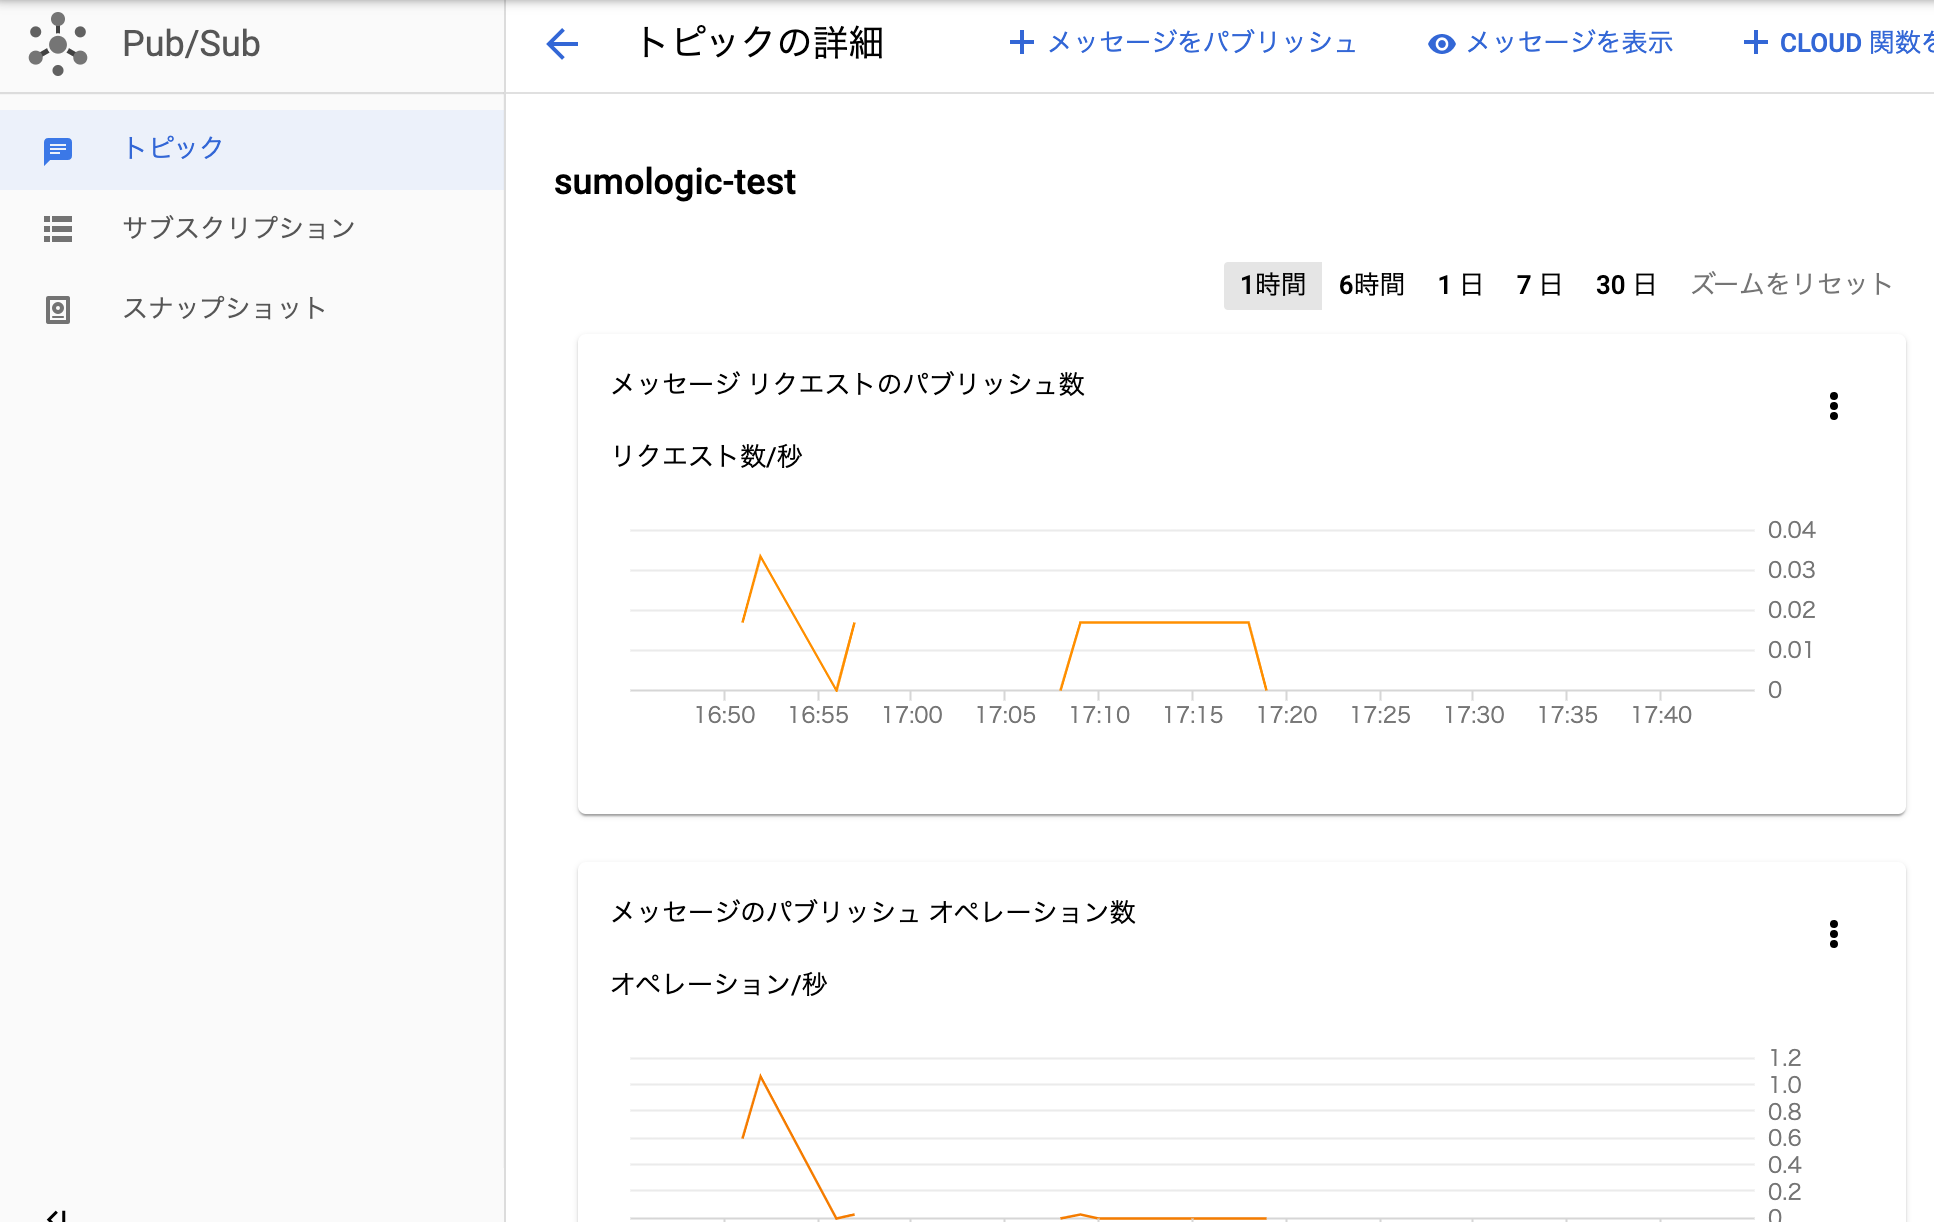Click the sumologic-test topic title
Viewport: 1934px width, 1222px height.
676,182
